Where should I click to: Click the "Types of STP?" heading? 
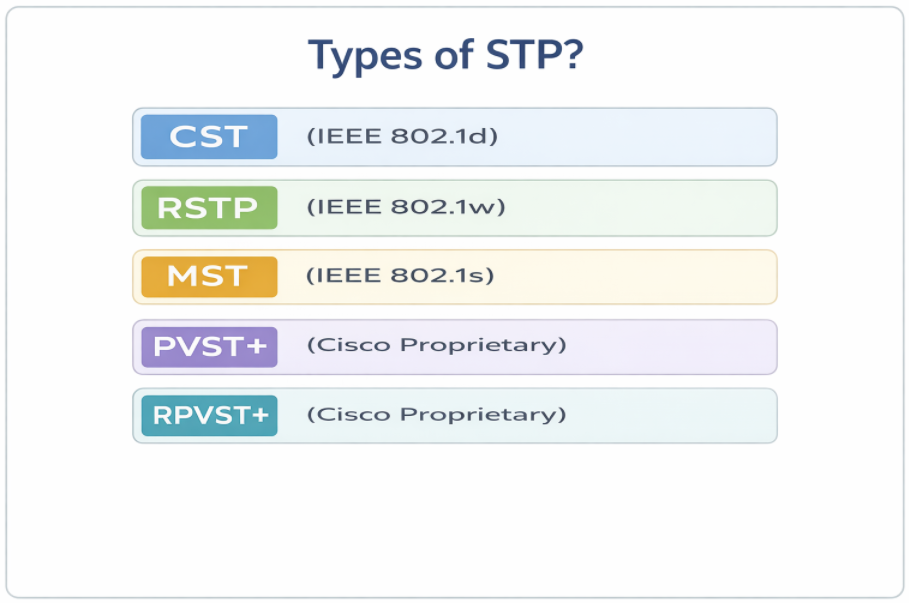point(445,55)
